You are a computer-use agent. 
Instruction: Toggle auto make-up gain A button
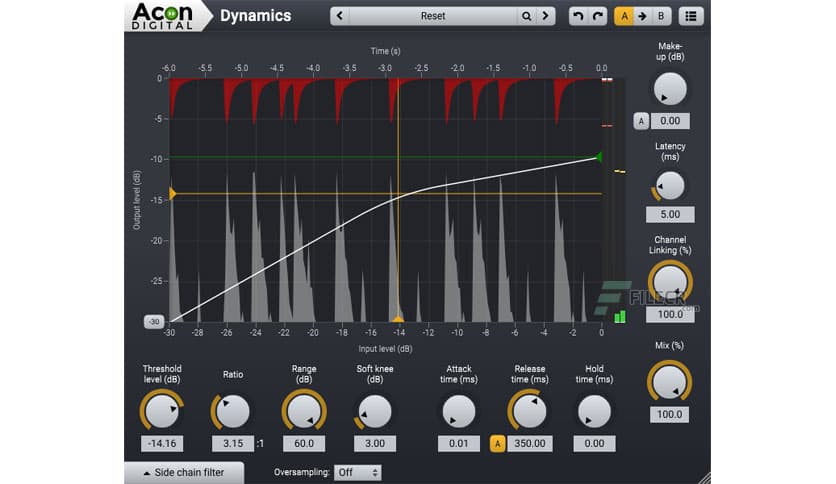click(641, 121)
